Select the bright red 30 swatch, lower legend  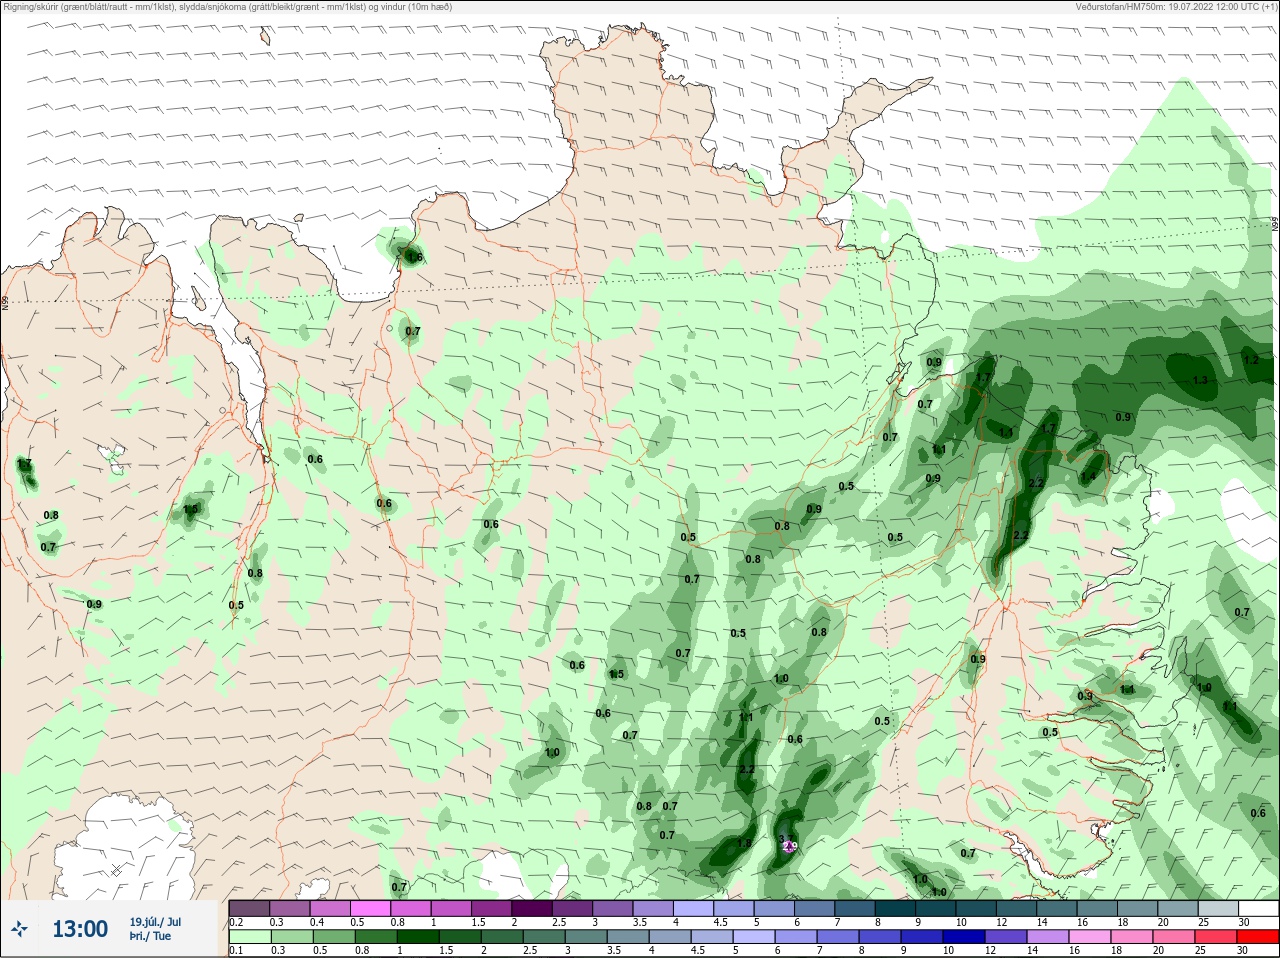[x=1258, y=937]
